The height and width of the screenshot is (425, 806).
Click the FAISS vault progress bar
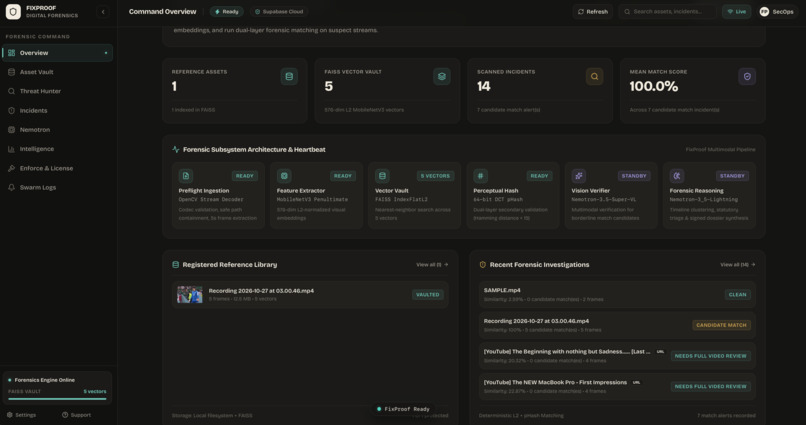coord(57,399)
